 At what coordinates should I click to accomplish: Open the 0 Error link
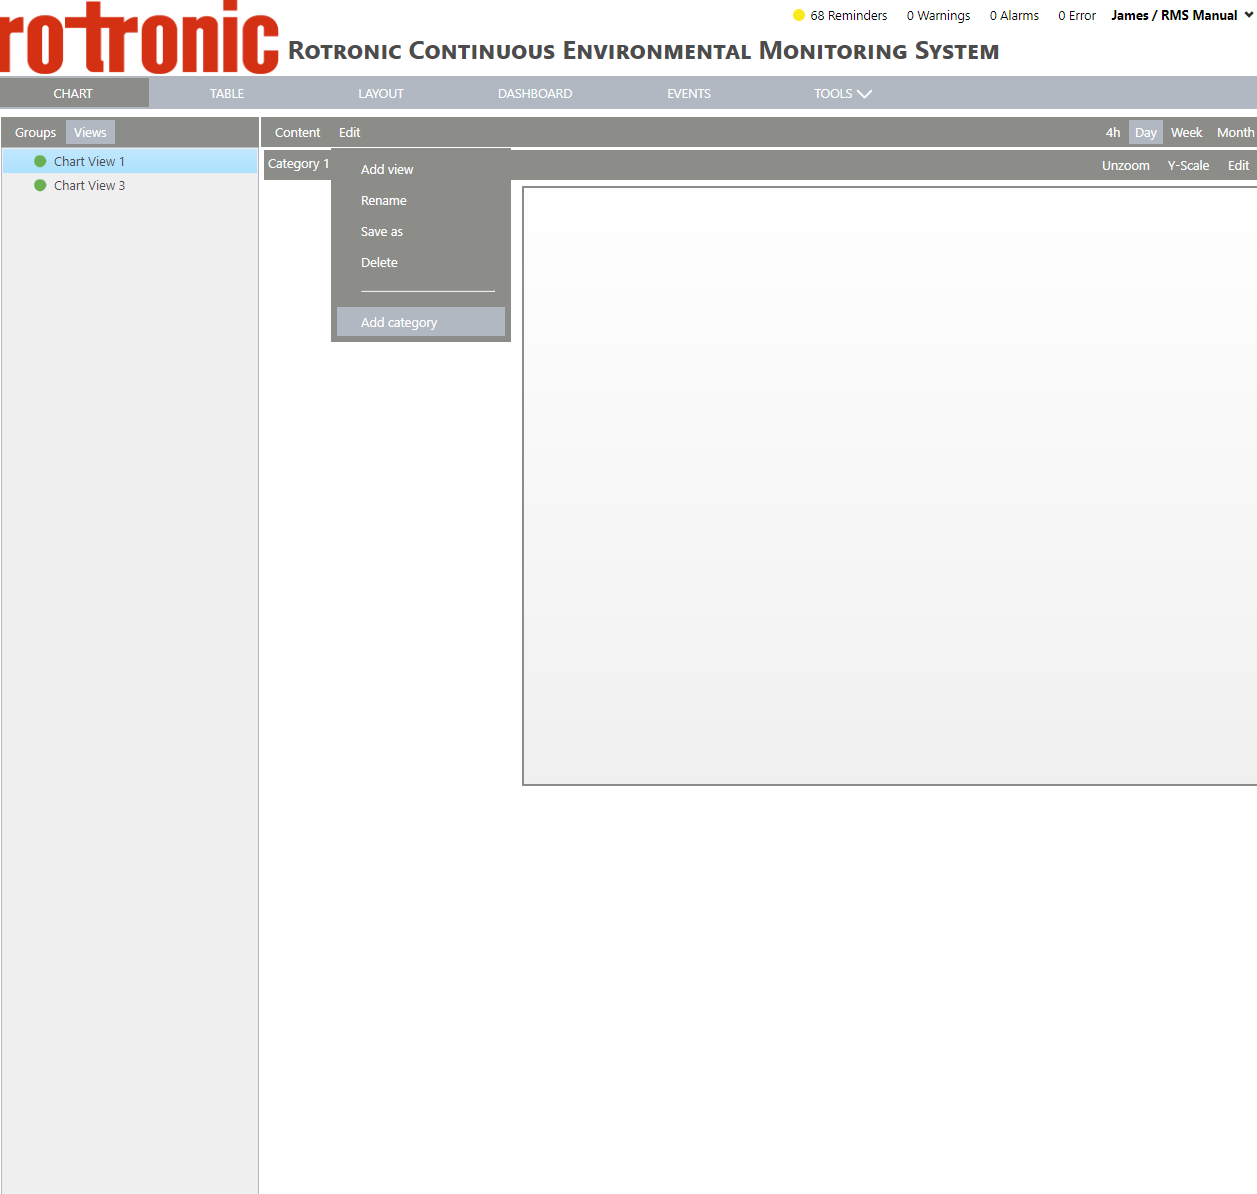[x=1077, y=15]
